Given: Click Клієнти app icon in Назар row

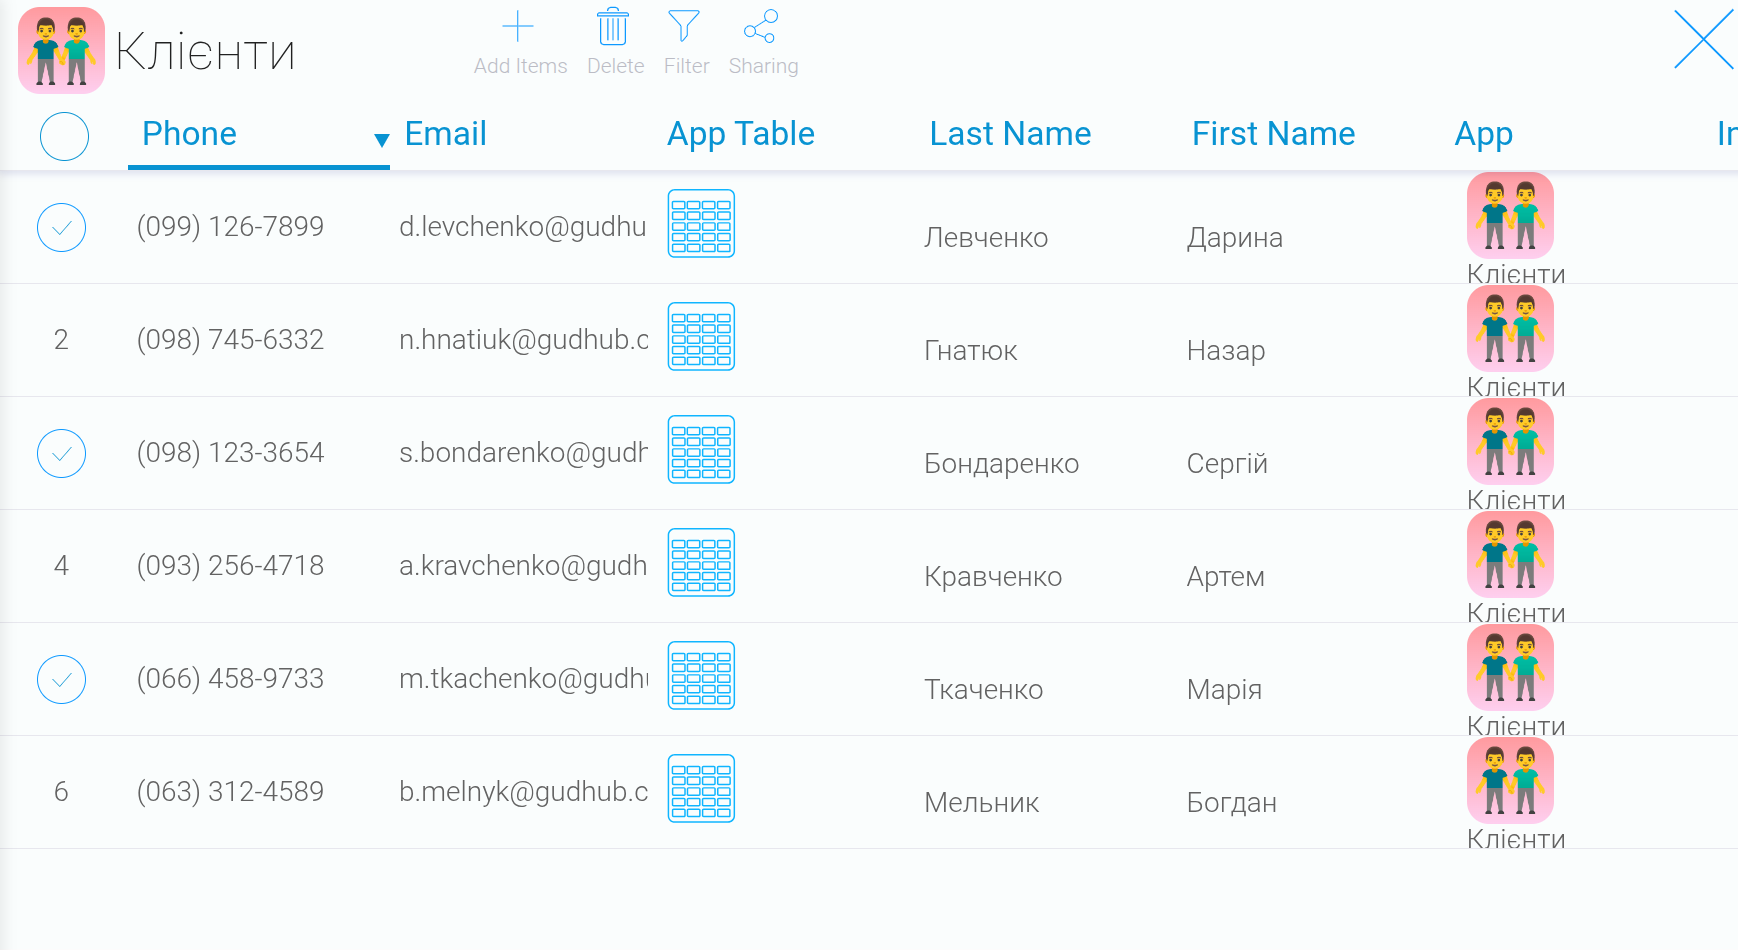Looking at the screenshot, I should point(1510,328).
